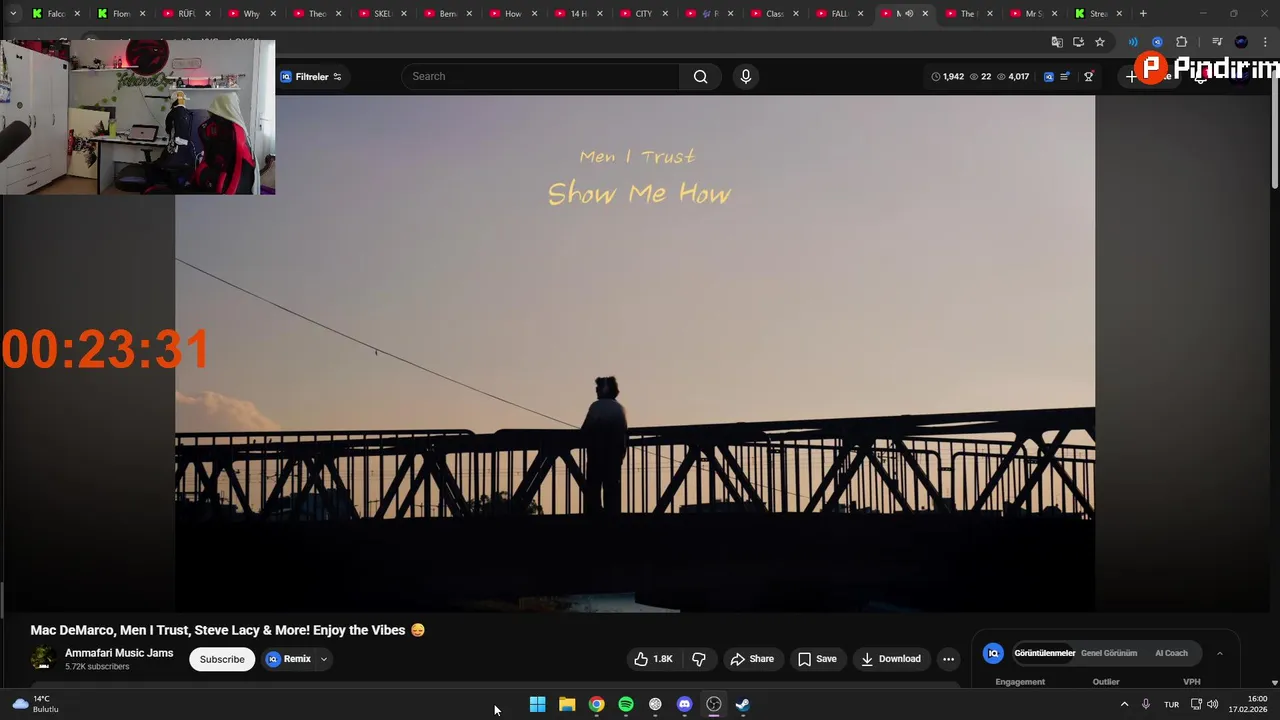The image size is (1280, 720).
Task: Open Ammafari Music Jams channel avatar
Action: click(x=42, y=658)
